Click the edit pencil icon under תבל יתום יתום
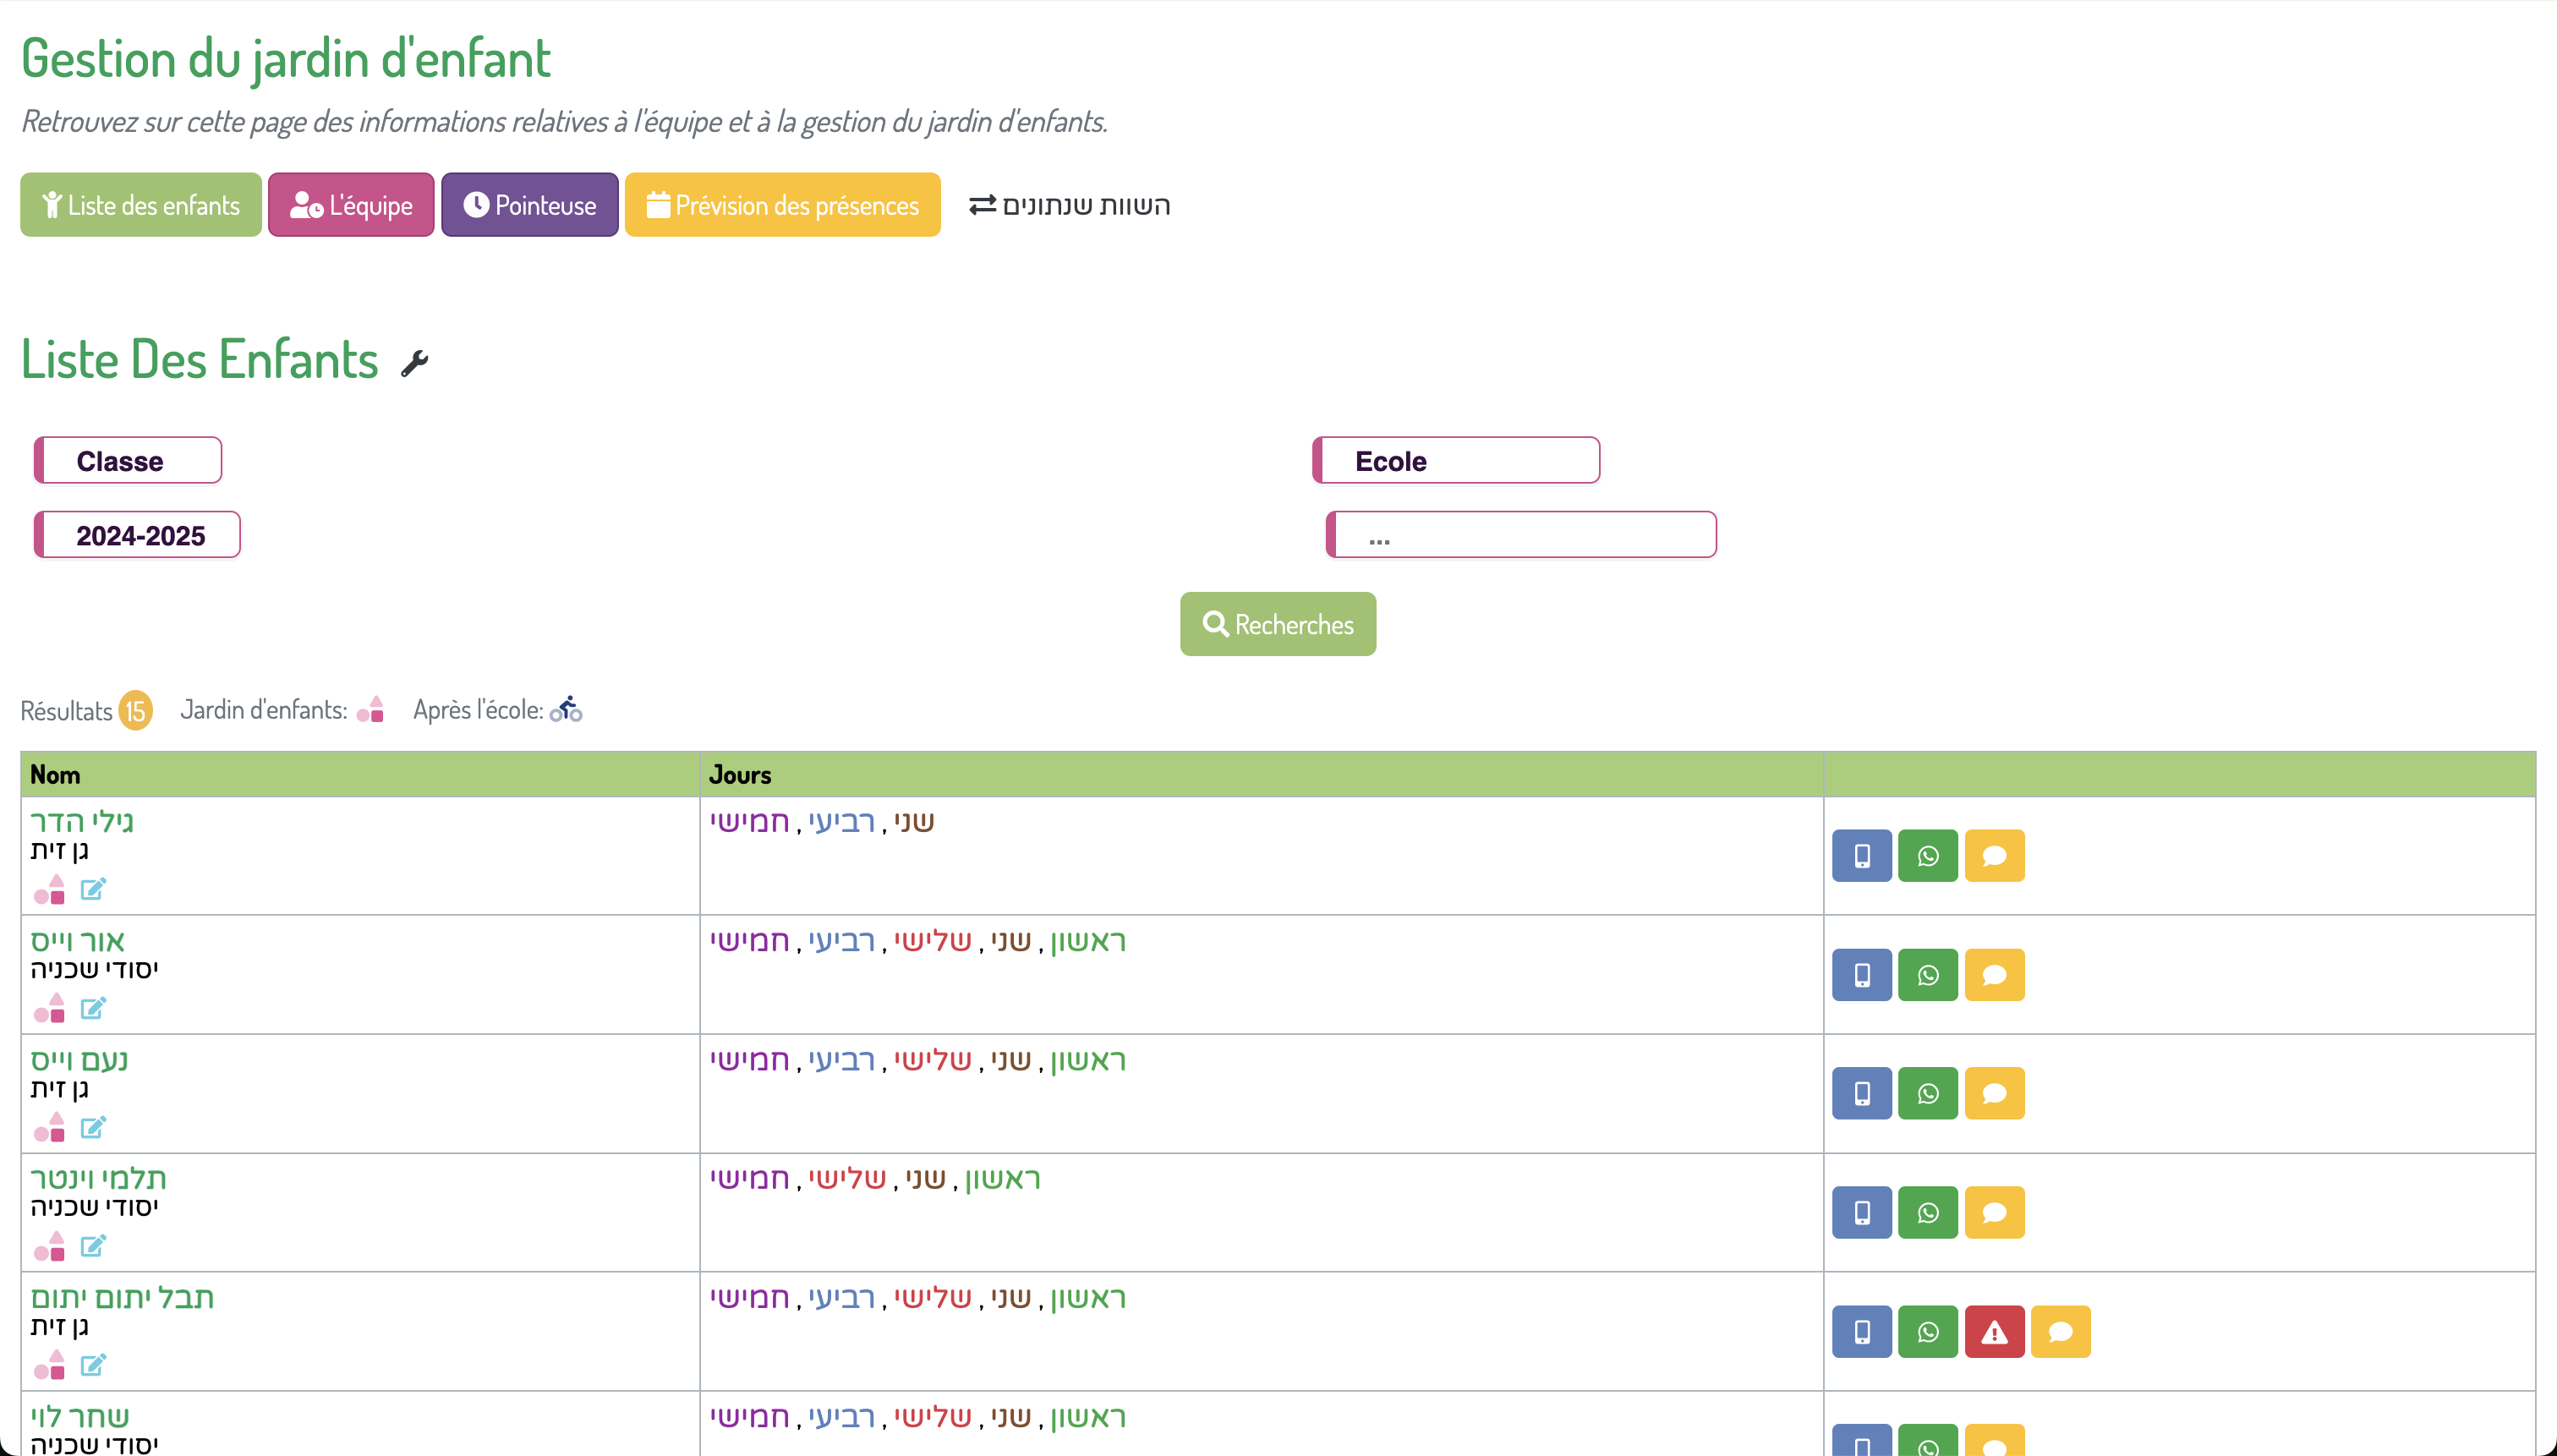Screen dimensions: 2557x1456 click(93, 1365)
